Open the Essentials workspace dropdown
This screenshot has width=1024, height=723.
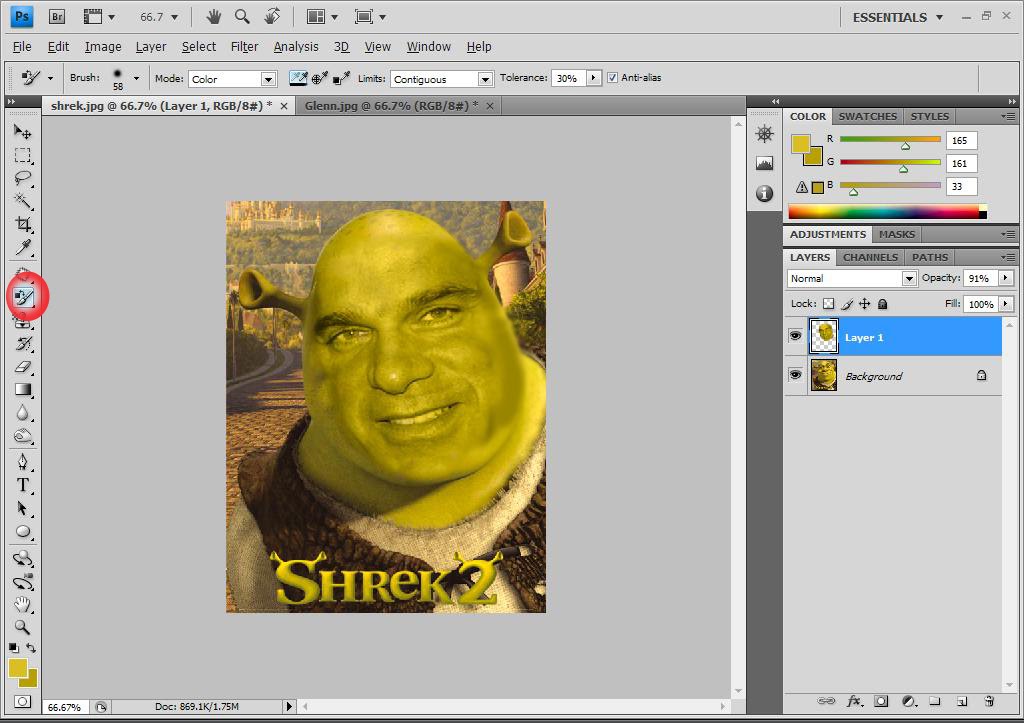pyautogui.click(x=898, y=18)
